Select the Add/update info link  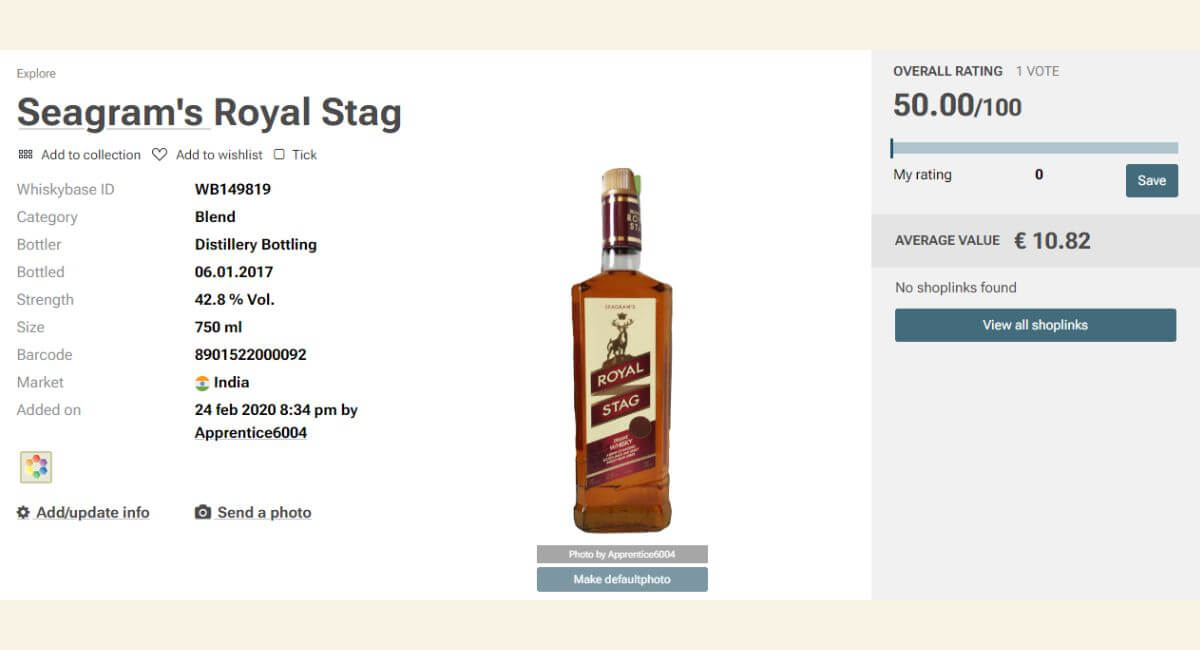(x=91, y=512)
